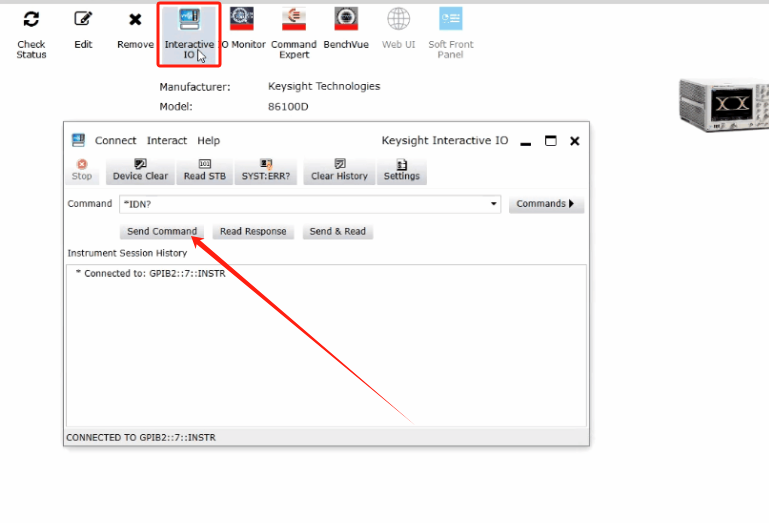Expand the Command combo box dropdown arrow
The height and width of the screenshot is (523, 769).
point(494,204)
